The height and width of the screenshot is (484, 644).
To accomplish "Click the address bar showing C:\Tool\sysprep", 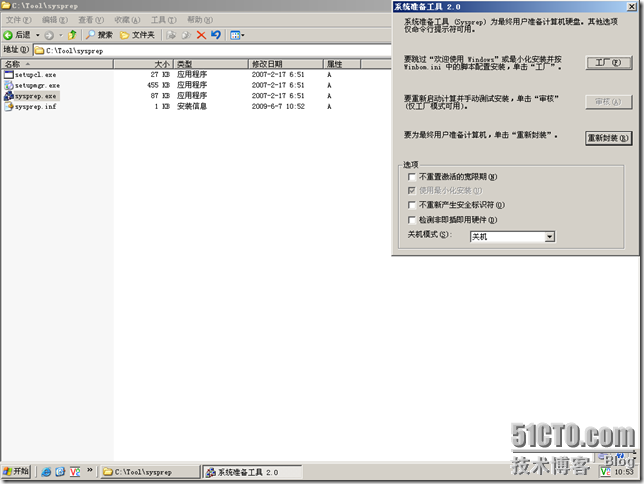I will (x=212, y=51).
